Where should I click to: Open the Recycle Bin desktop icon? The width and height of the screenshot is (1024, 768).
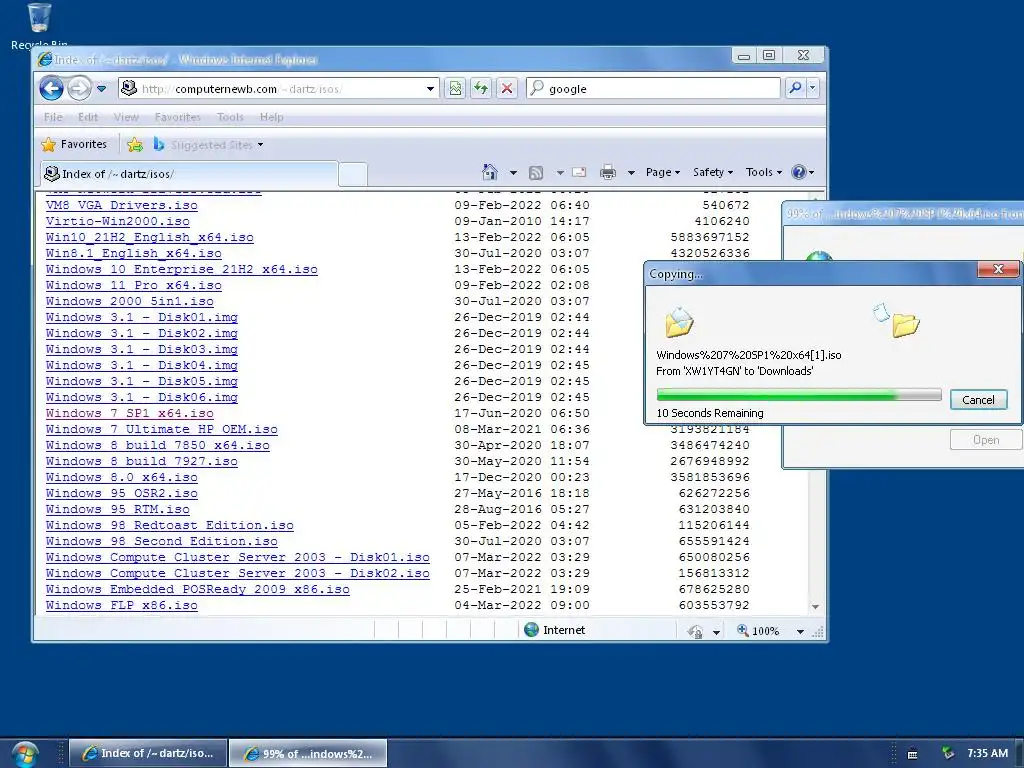(x=39, y=26)
